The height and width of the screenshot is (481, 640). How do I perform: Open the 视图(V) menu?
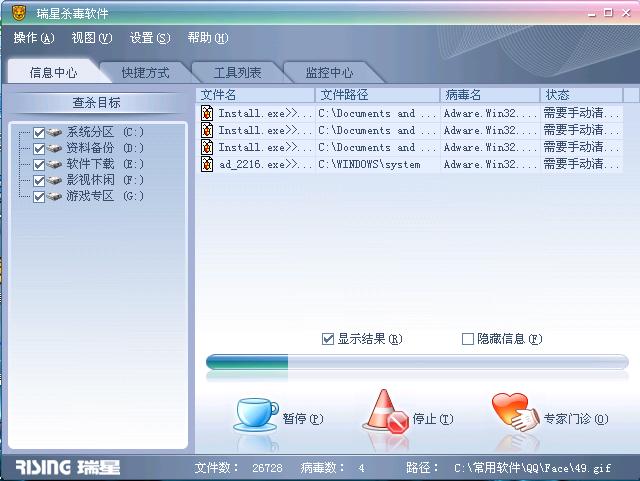(x=91, y=38)
